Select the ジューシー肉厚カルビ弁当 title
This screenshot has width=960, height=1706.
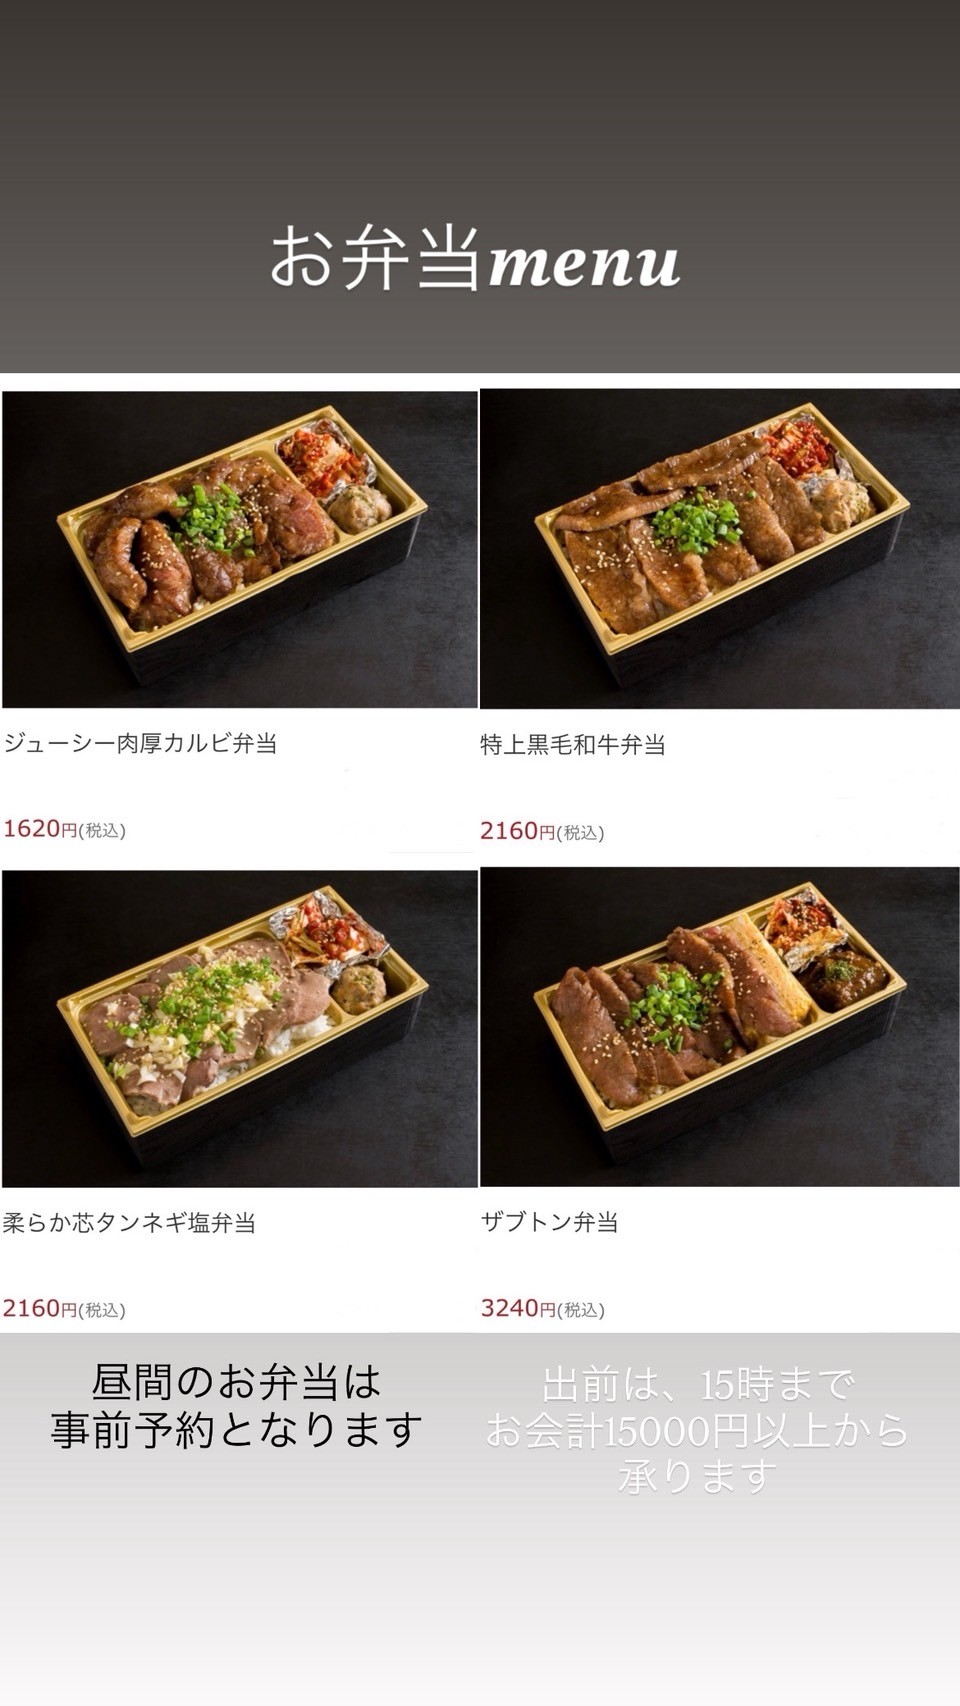(140, 743)
